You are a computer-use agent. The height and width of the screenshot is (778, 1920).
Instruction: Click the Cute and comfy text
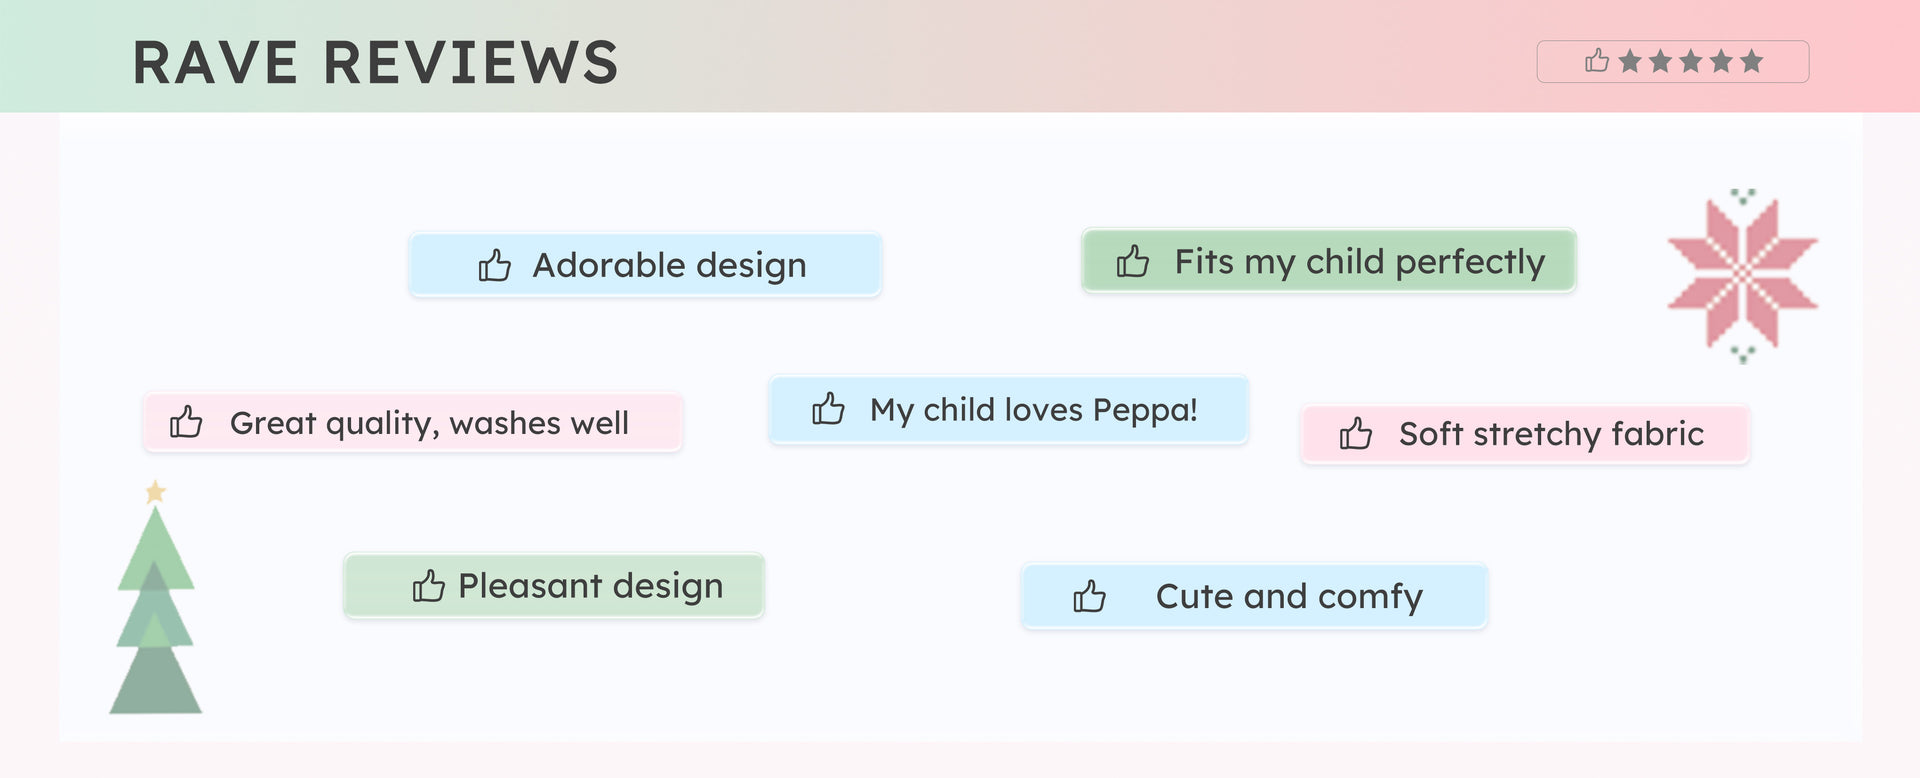click(1289, 596)
